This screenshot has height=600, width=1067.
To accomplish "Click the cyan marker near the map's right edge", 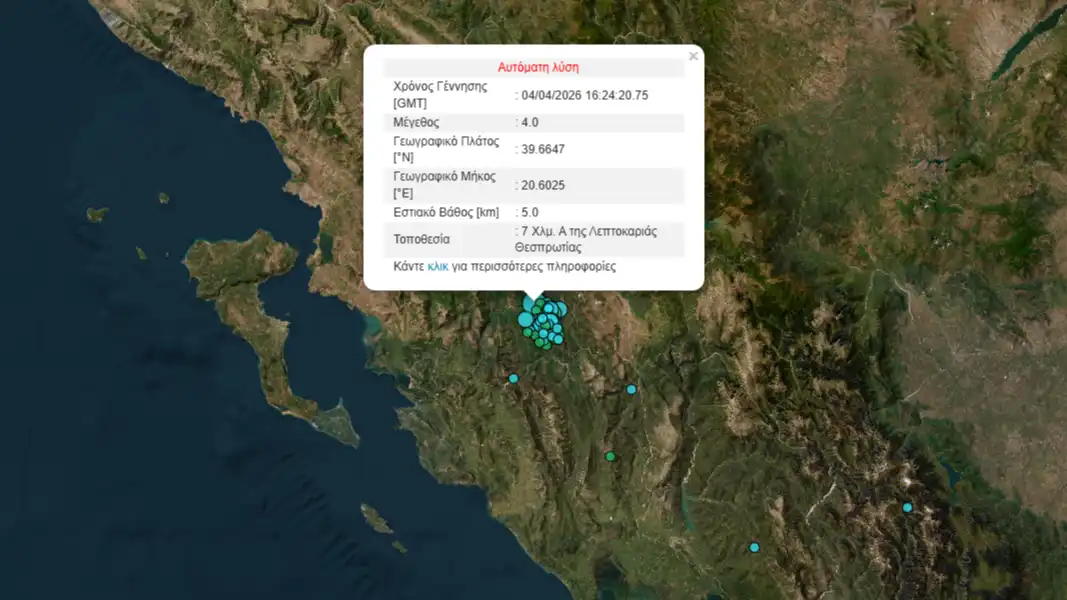I will click(x=907, y=508).
